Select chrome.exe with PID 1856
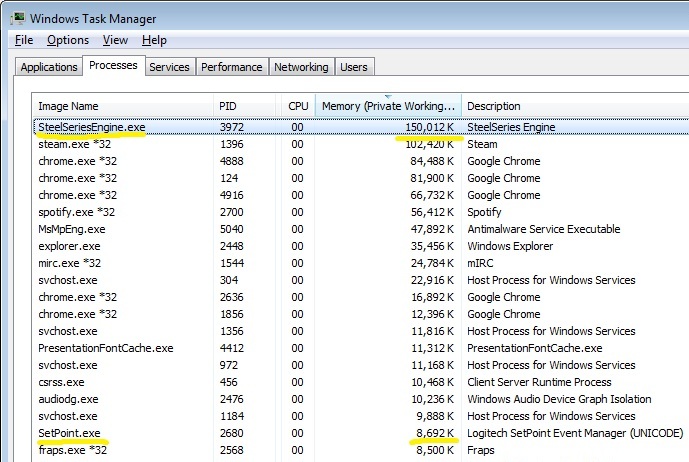Screen dimensions: 689x462 [x=361, y=314]
